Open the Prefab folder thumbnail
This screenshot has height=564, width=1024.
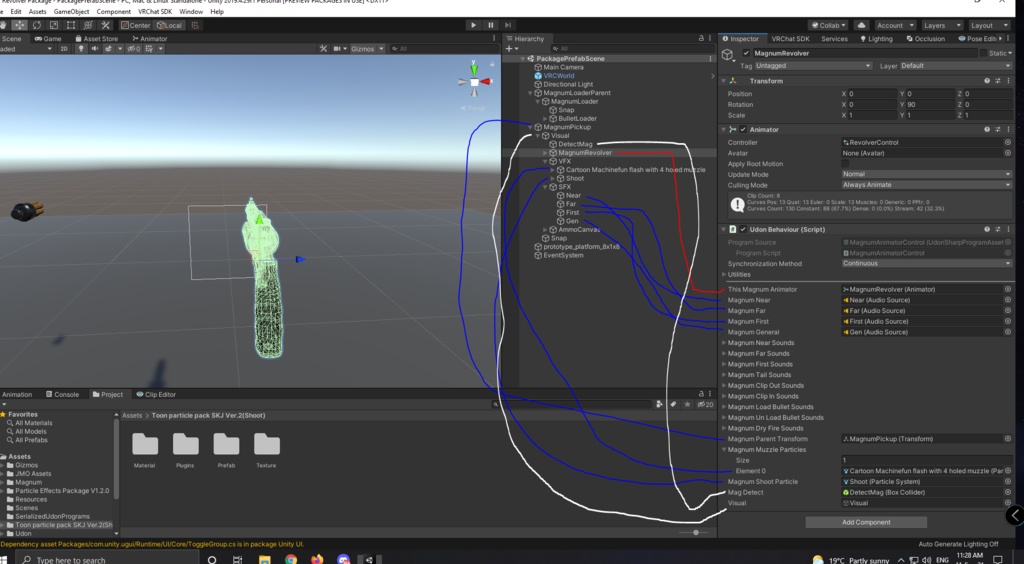226,445
